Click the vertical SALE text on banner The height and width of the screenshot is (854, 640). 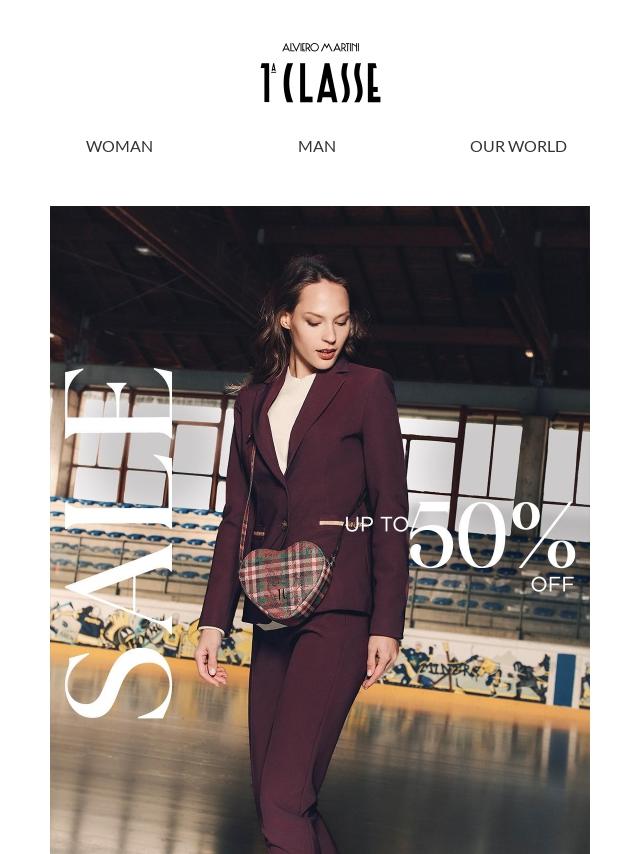click(x=118, y=543)
